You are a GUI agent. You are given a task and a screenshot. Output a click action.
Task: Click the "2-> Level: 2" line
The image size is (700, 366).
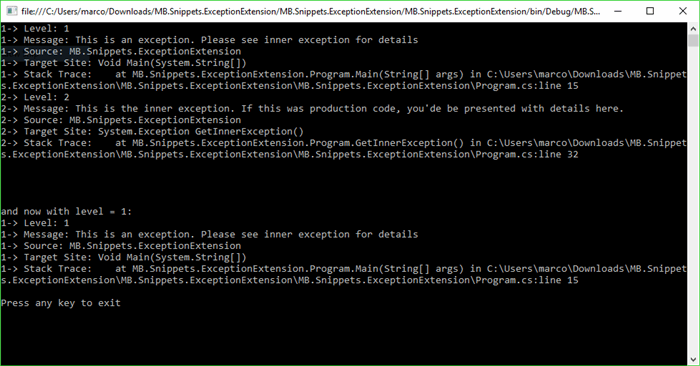pyautogui.click(x=35, y=97)
